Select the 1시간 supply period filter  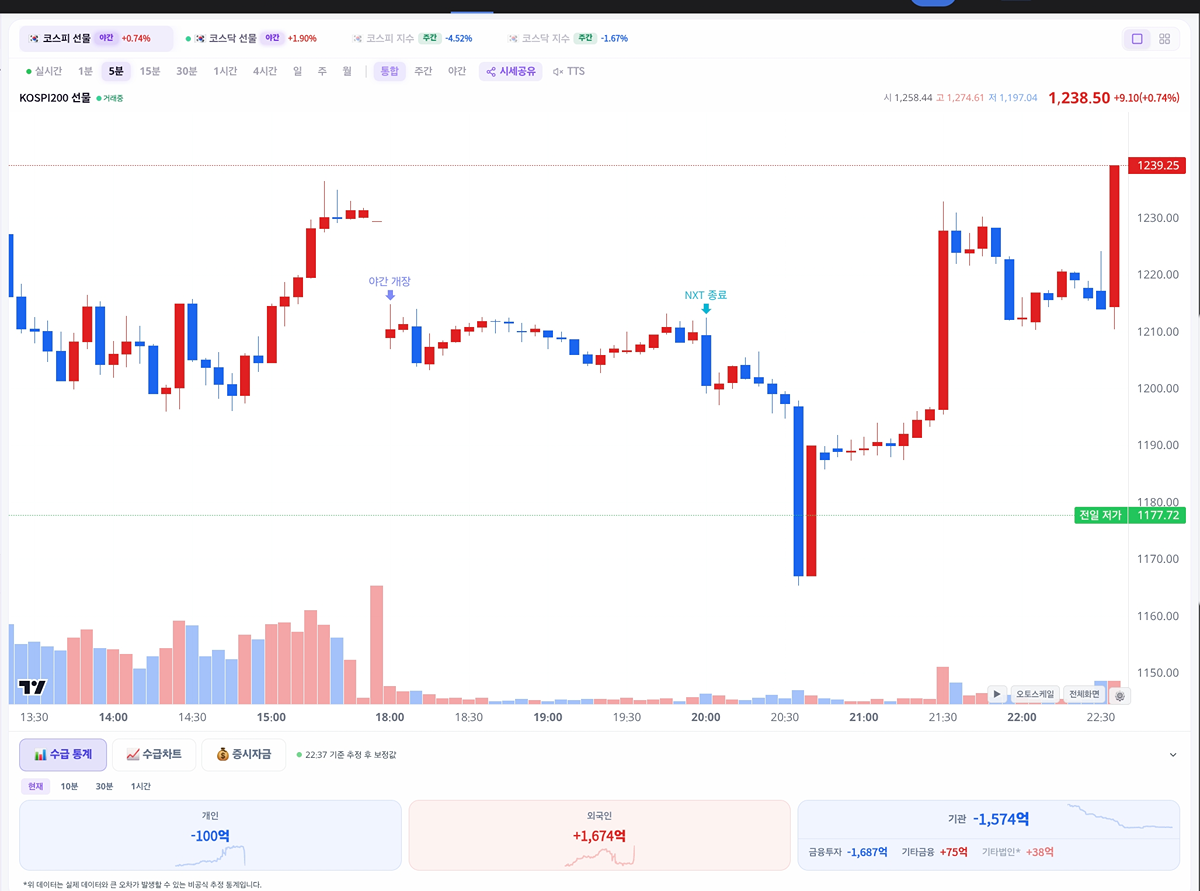pos(141,786)
